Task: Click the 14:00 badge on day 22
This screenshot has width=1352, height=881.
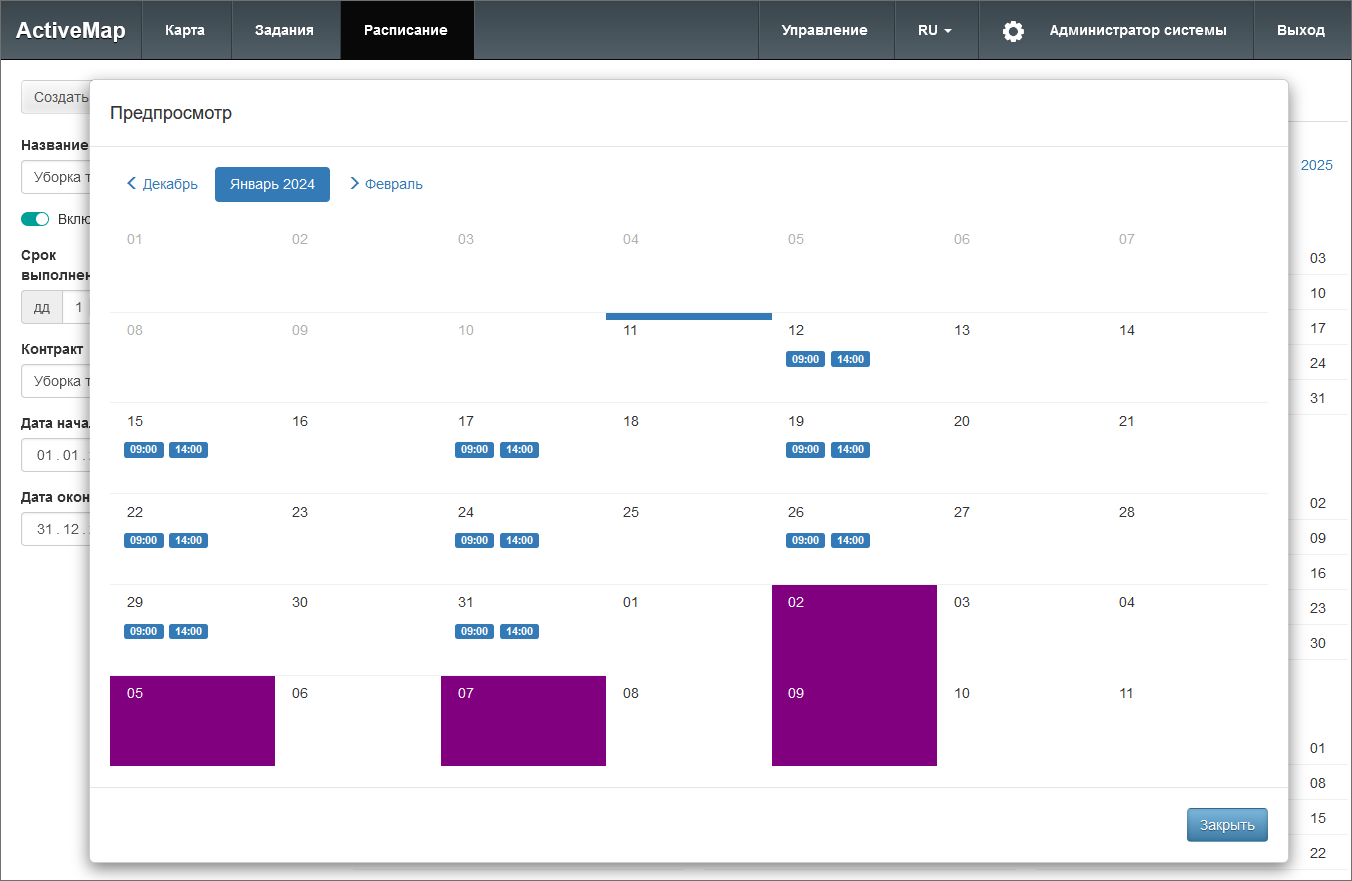Action: point(188,541)
